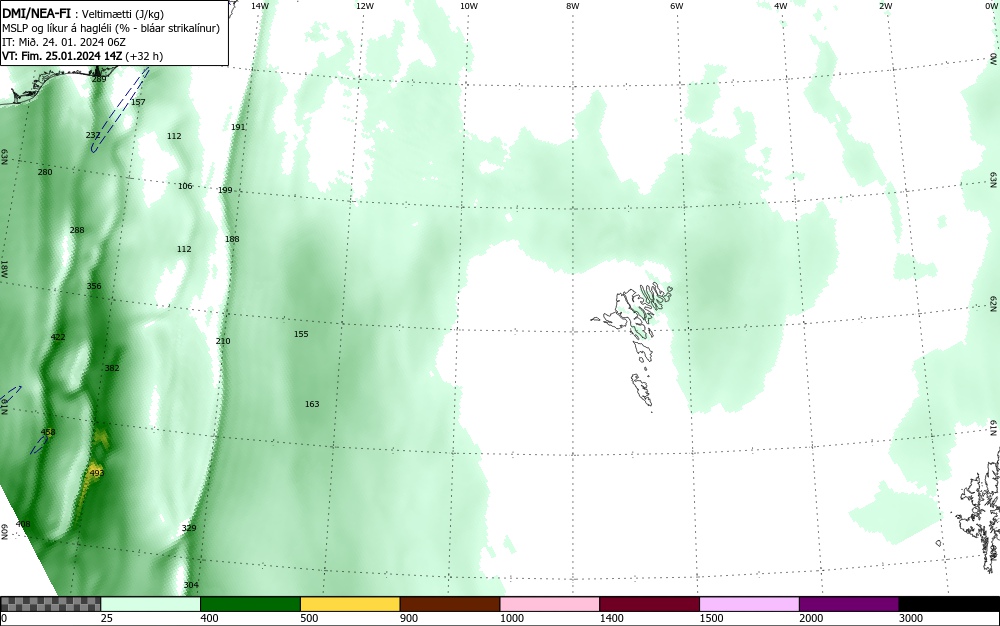This screenshot has height=626, width=1000.
Task: Click the map value 210
Action: click(223, 341)
